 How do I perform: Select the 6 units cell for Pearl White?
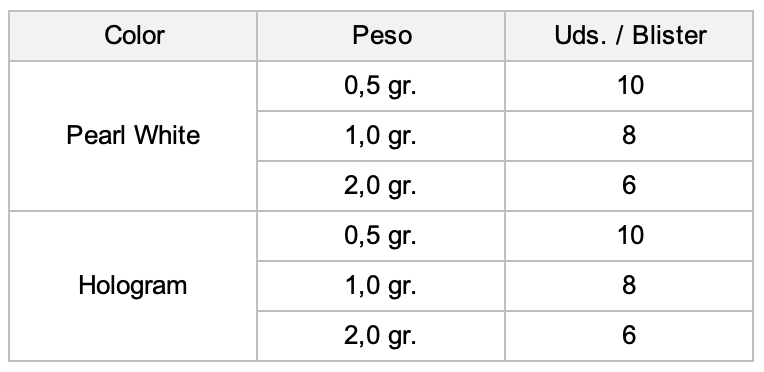pos(630,186)
